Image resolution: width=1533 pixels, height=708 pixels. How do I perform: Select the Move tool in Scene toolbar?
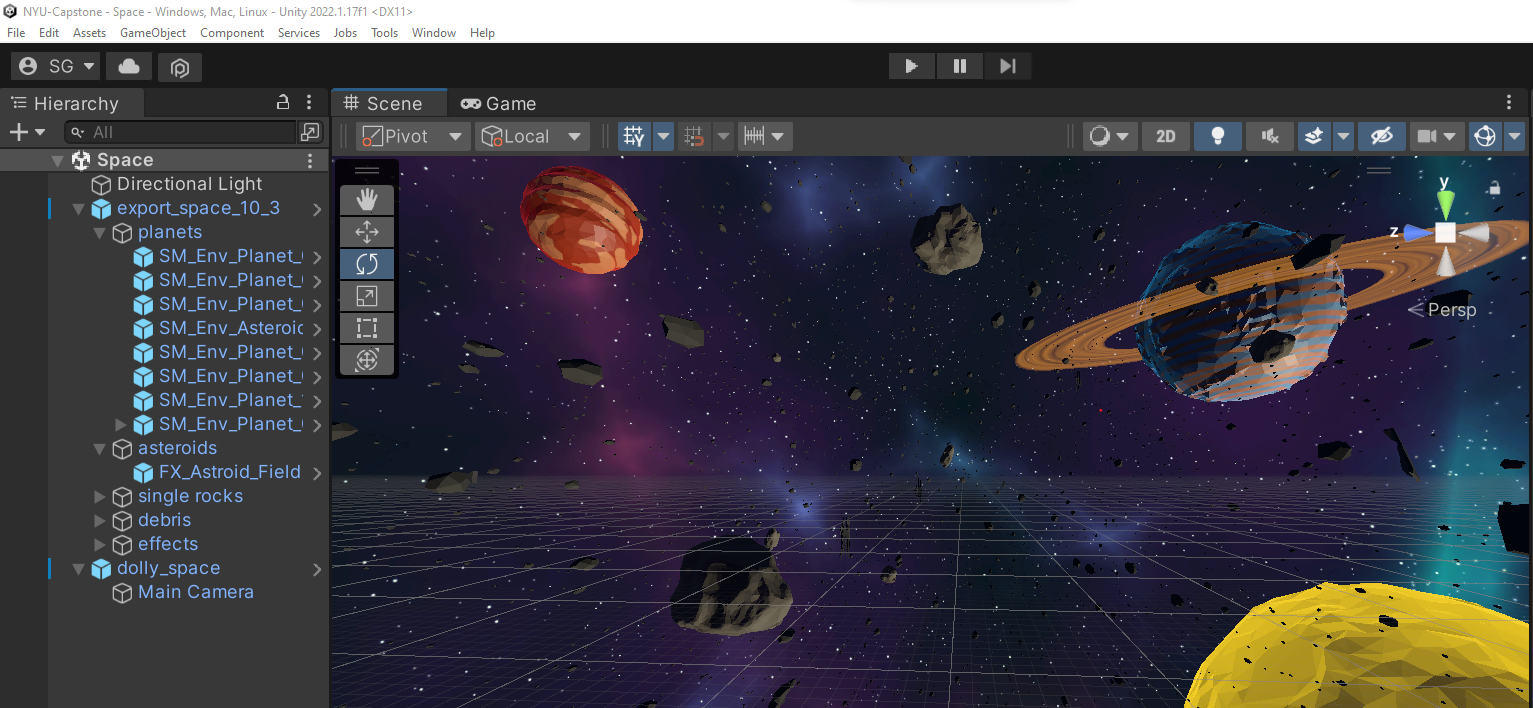[x=367, y=232]
